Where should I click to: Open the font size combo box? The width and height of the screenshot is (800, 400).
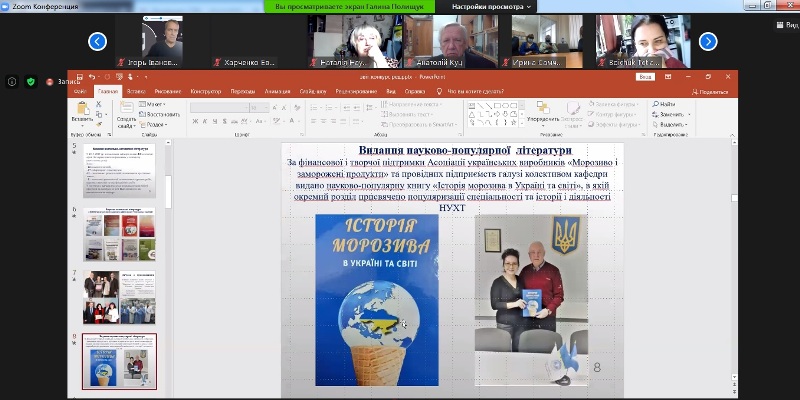[259, 108]
